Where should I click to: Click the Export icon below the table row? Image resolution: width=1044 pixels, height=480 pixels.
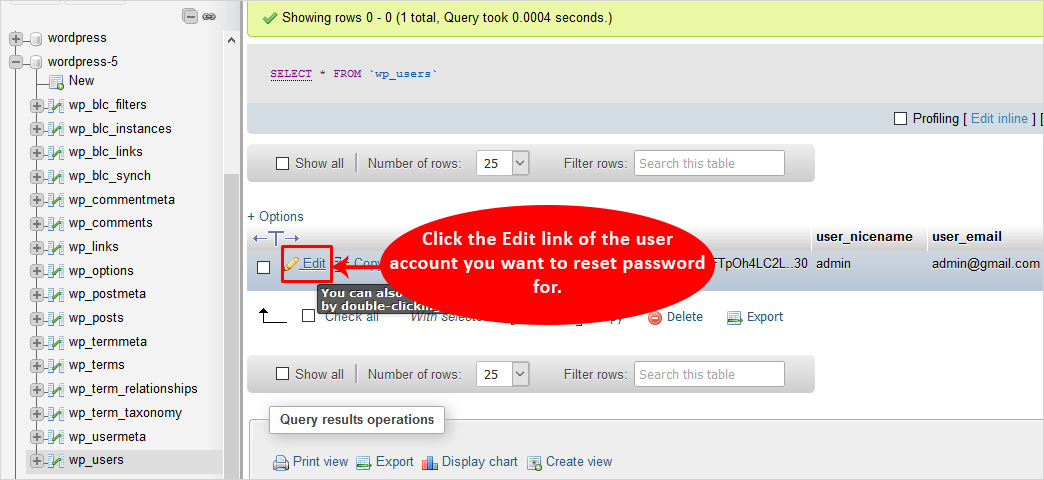point(735,318)
